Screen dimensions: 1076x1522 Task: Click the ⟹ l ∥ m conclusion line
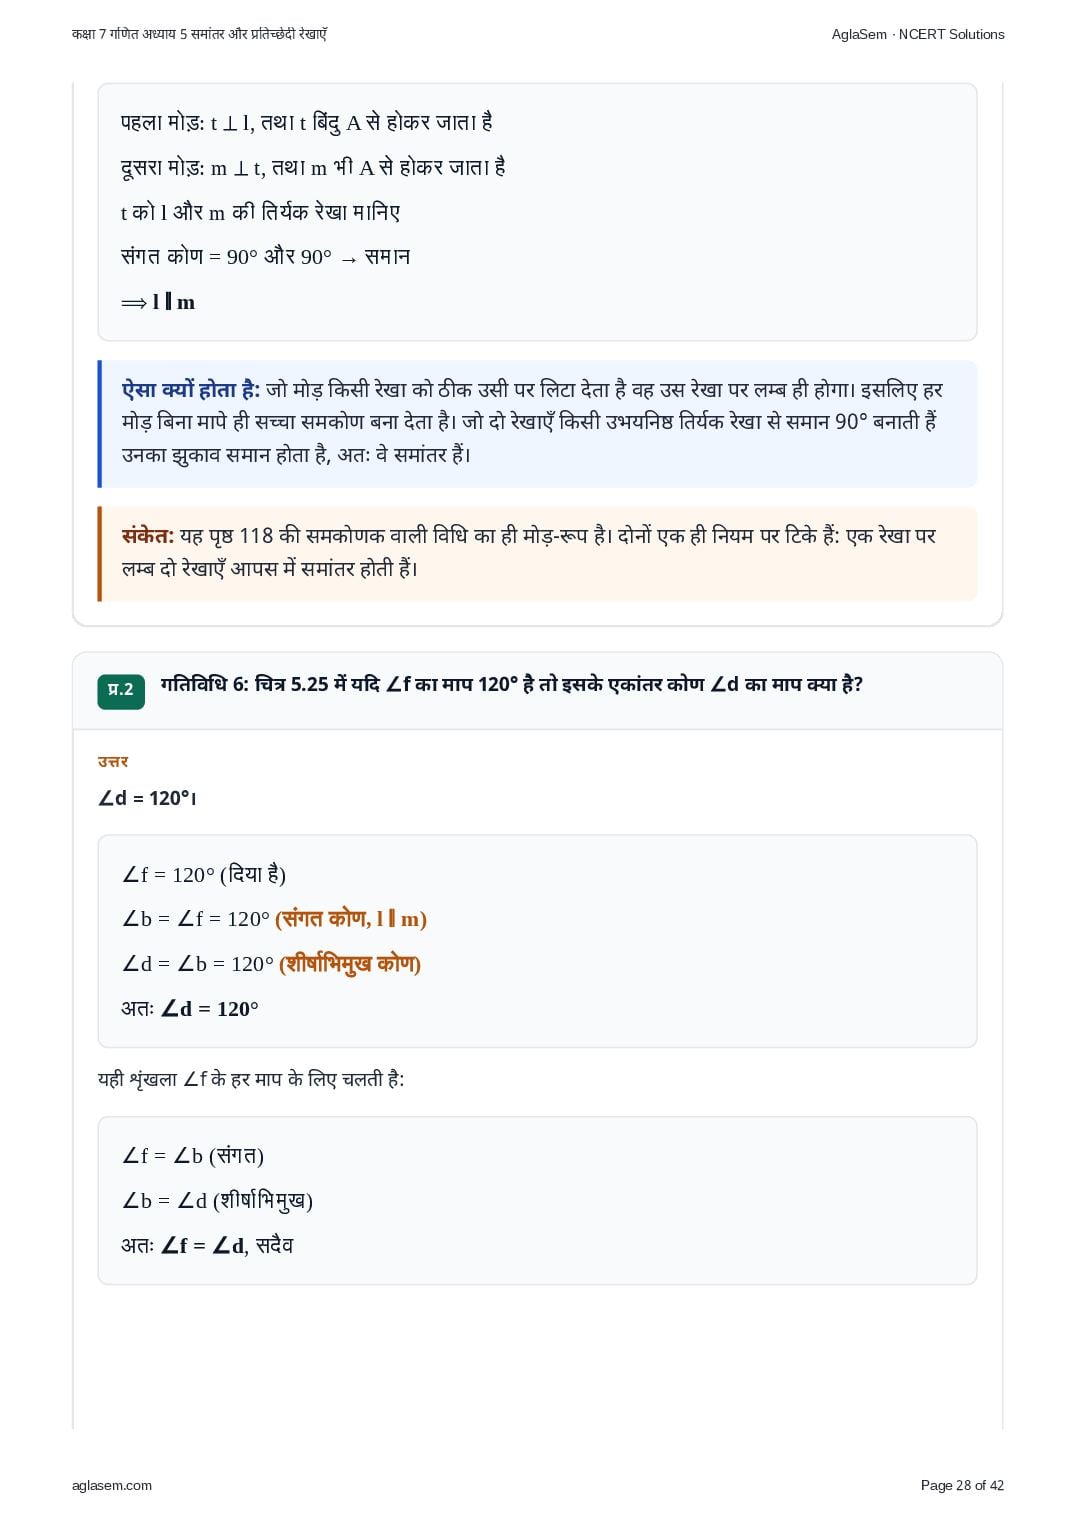point(158,302)
